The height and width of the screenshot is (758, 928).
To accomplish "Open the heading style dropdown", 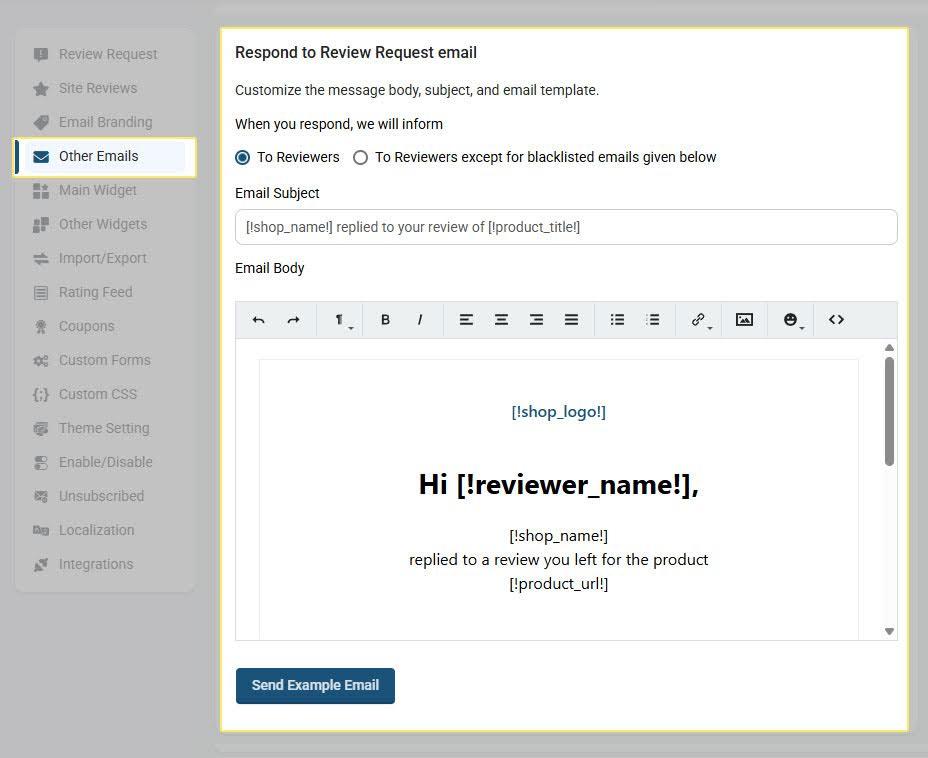I will point(340,319).
